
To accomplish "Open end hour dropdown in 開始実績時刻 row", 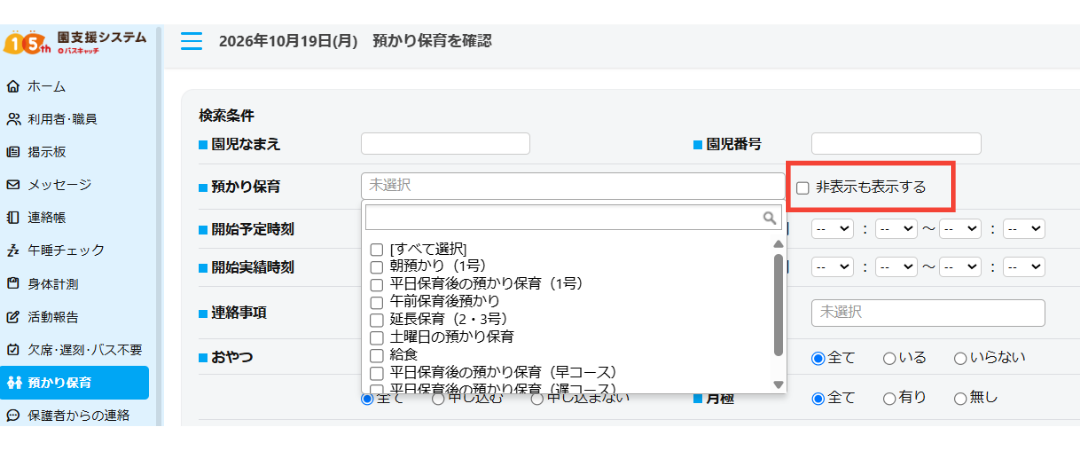I will point(960,267).
